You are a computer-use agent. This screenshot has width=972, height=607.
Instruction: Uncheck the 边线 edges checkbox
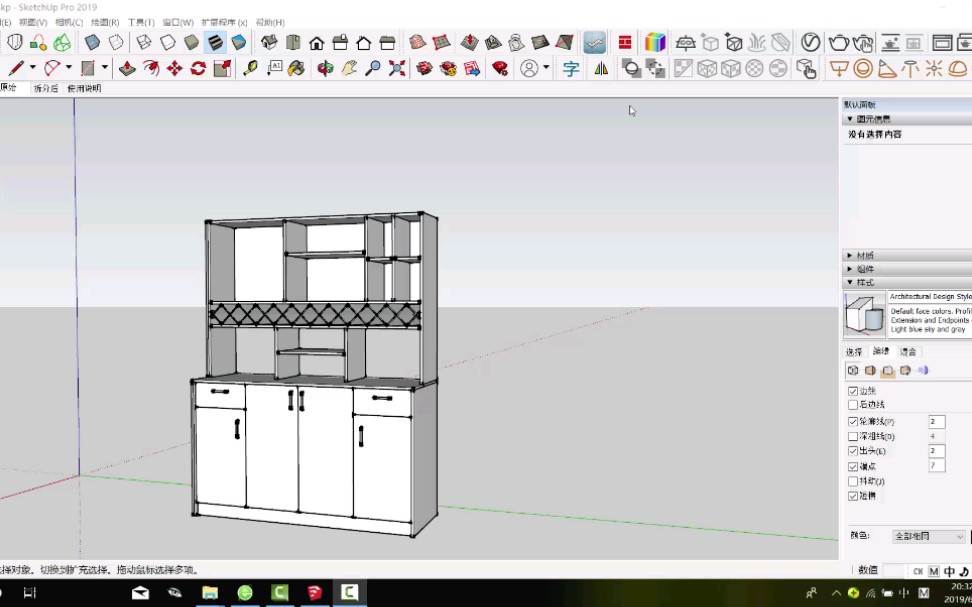pos(851,389)
